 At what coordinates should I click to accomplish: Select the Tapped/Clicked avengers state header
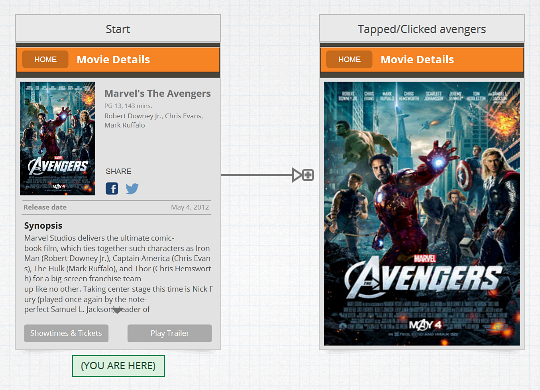pyautogui.click(x=422, y=29)
